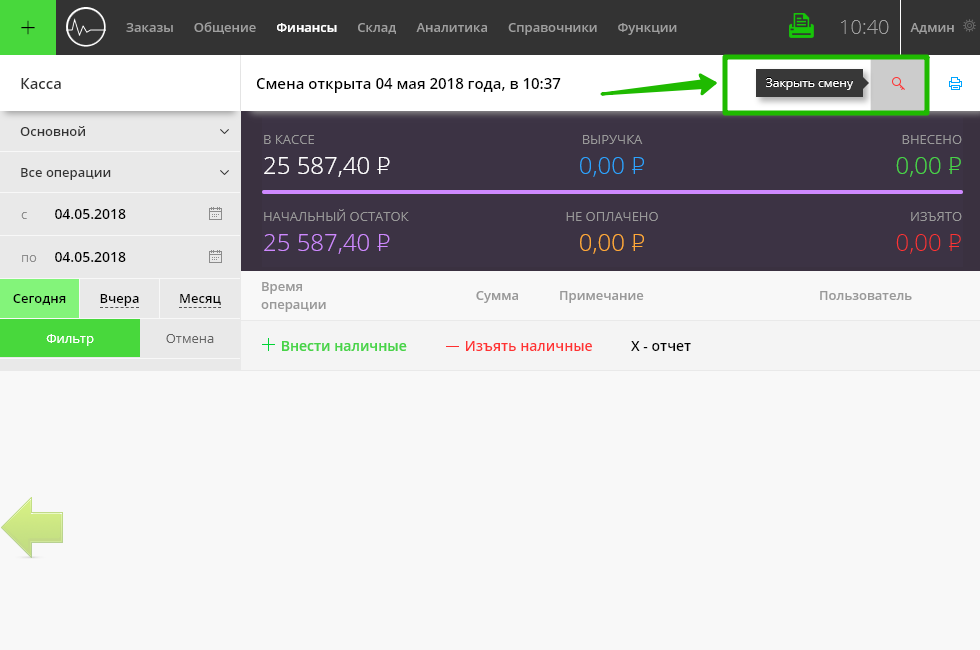The width and height of the screenshot is (980, 650).
Task: Click the red key close-shift icon
Action: (x=898, y=84)
